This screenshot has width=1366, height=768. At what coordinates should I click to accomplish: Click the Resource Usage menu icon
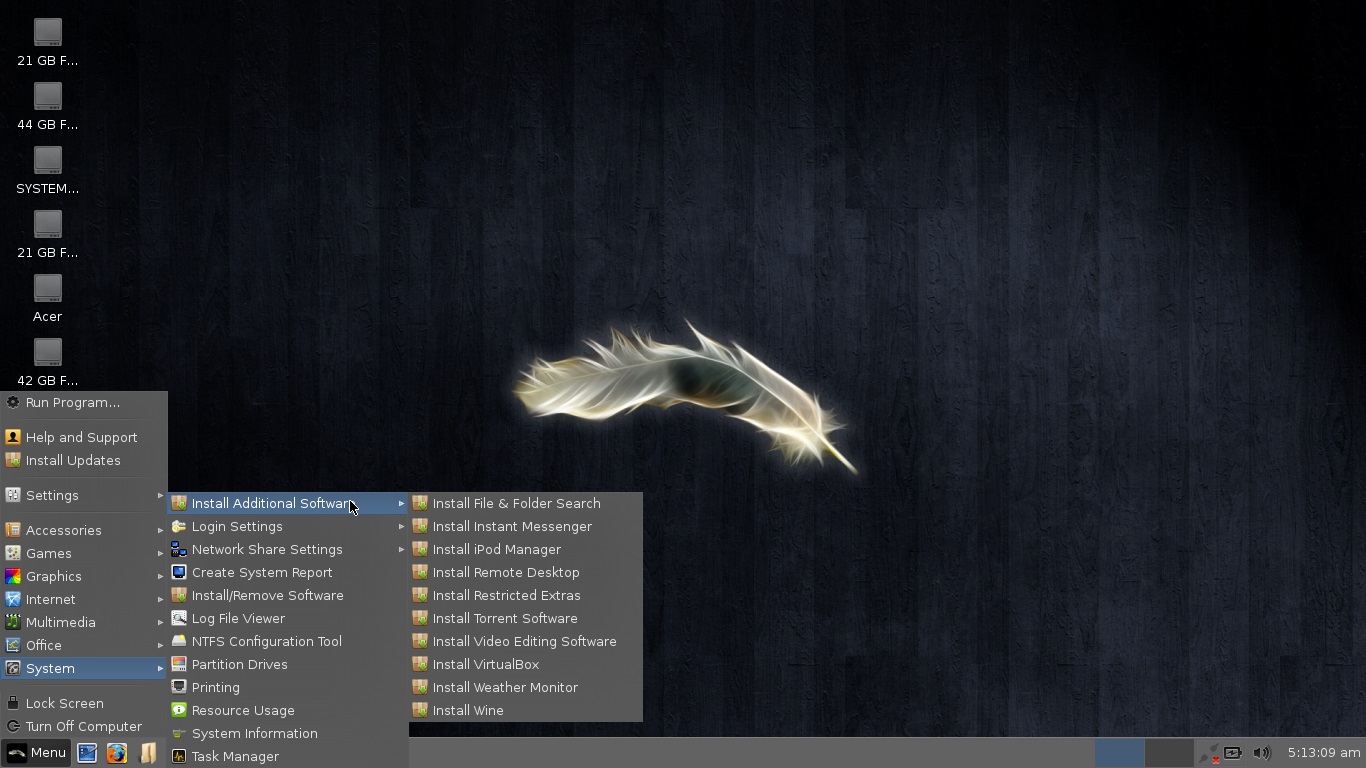pyautogui.click(x=179, y=710)
